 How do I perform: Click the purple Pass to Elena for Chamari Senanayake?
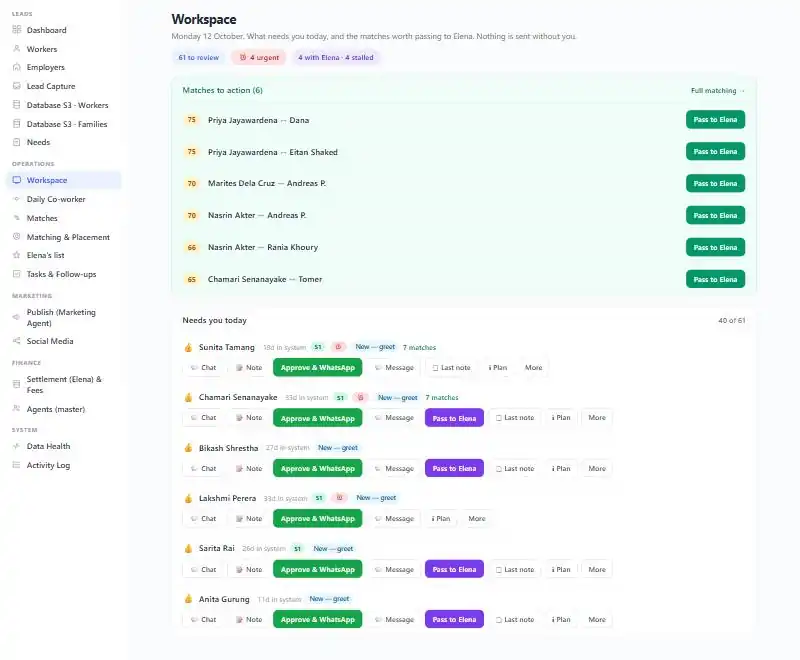tap(454, 418)
